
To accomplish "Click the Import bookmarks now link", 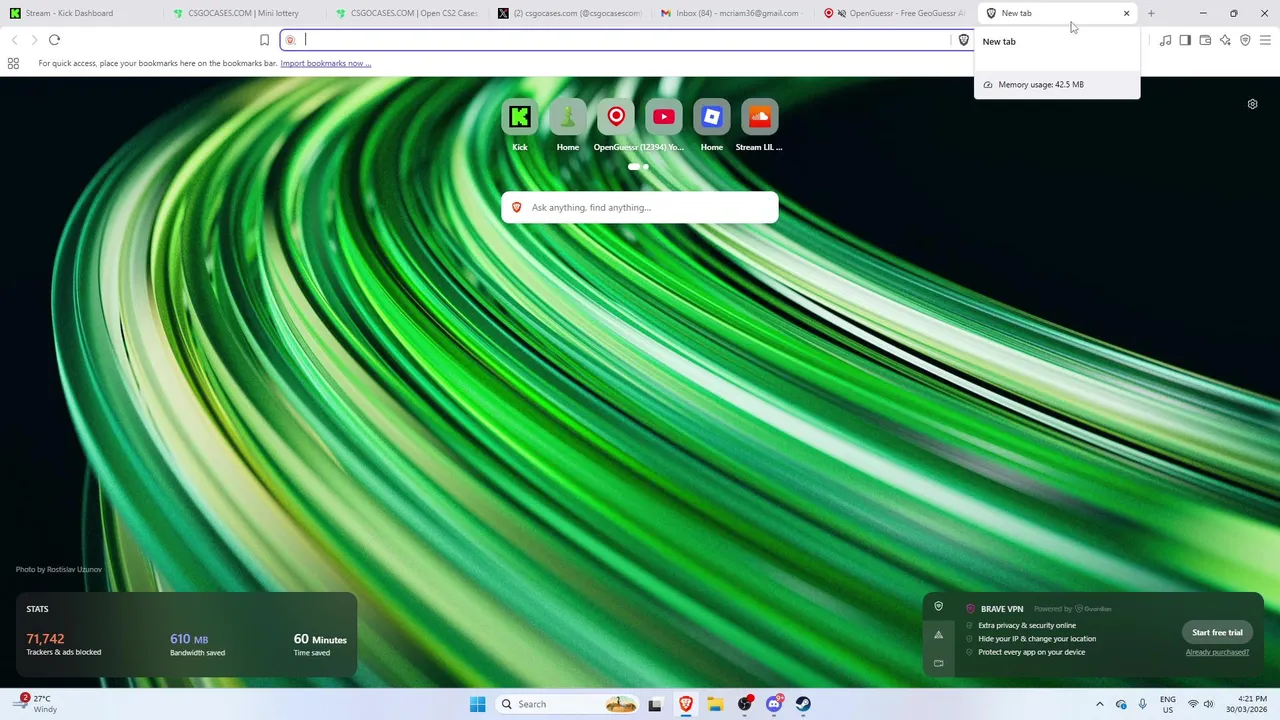I will [326, 63].
